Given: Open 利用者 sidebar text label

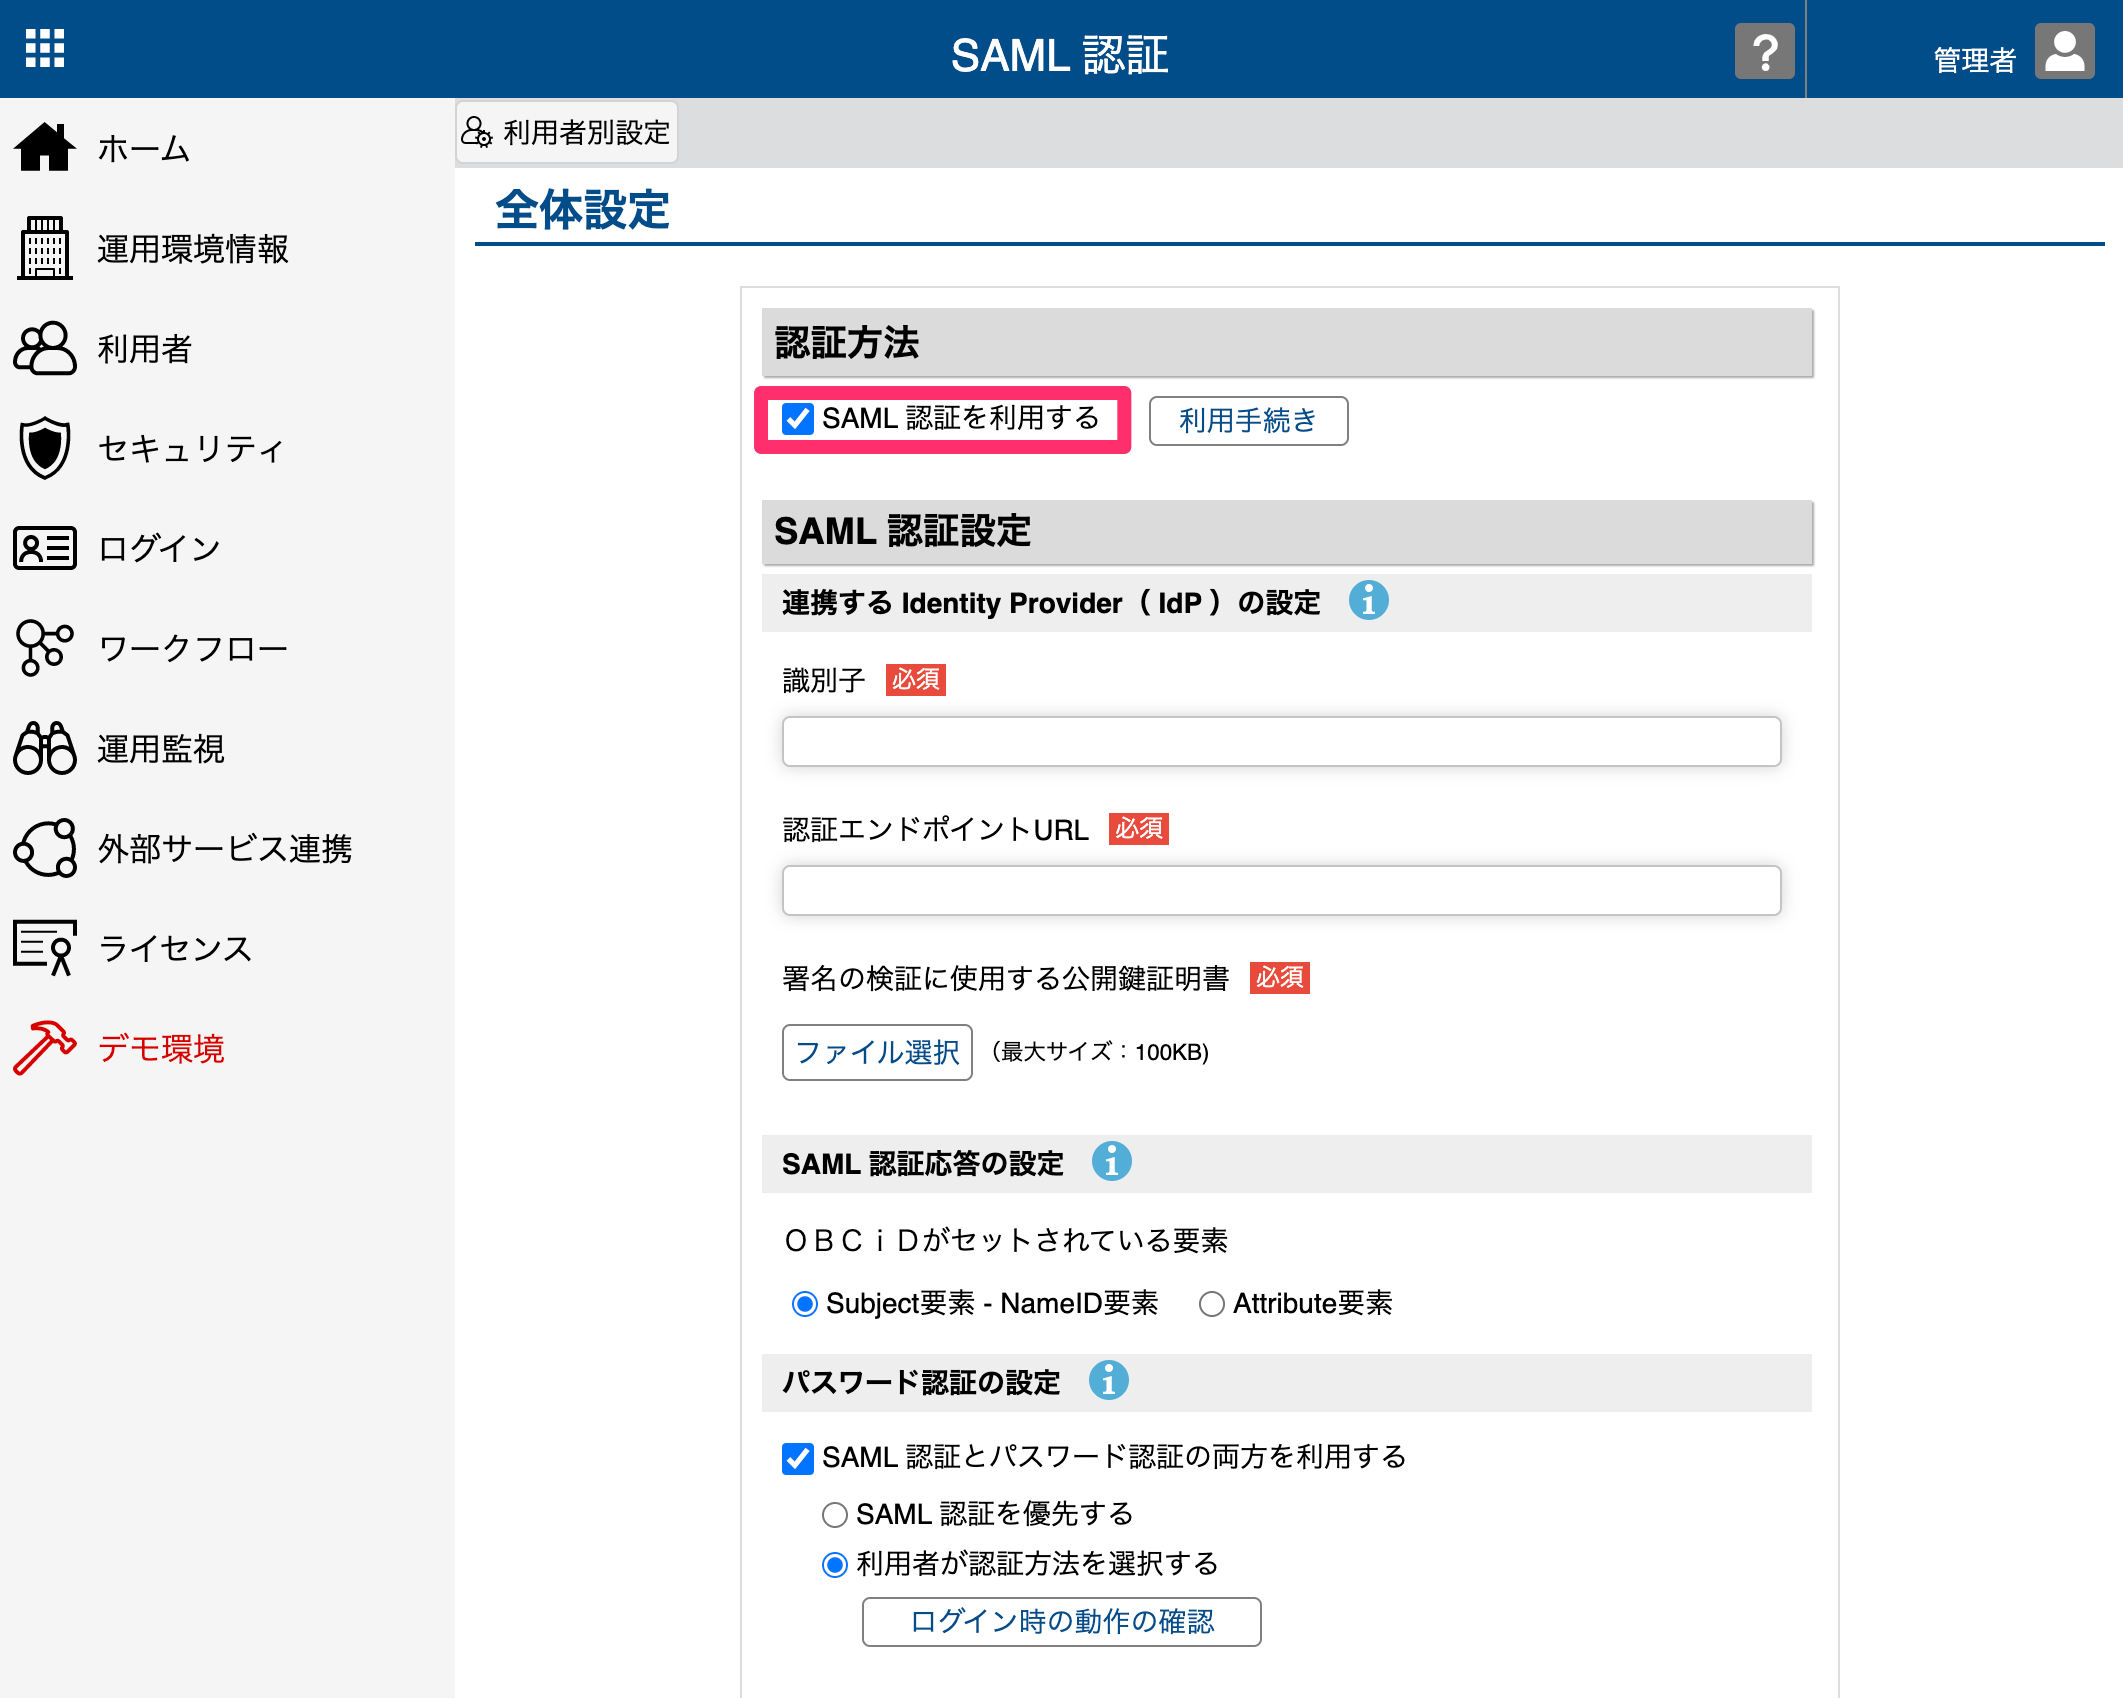Looking at the screenshot, I should click(x=145, y=349).
